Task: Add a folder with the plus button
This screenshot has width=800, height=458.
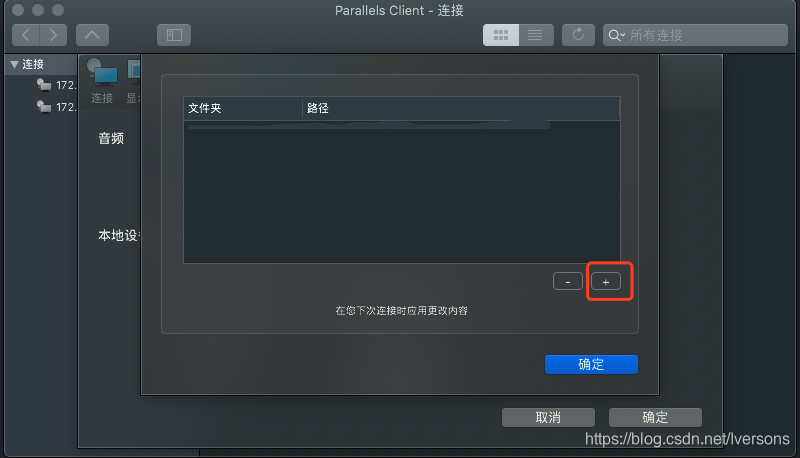Action: point(606,282)
